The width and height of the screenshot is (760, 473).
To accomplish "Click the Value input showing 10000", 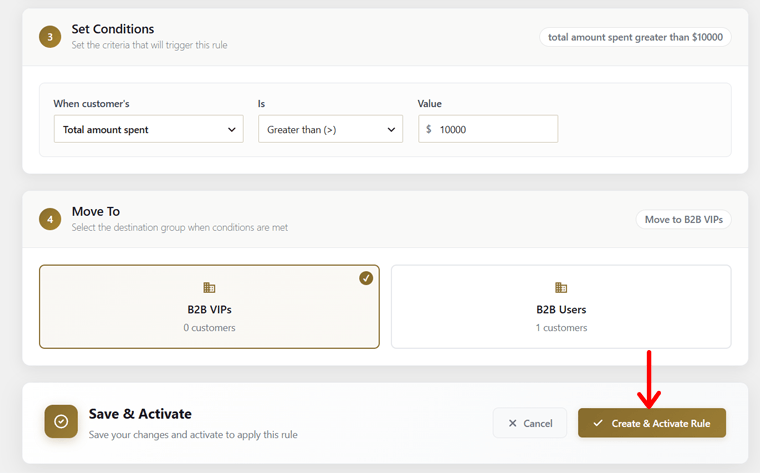I will click(488, 129).
